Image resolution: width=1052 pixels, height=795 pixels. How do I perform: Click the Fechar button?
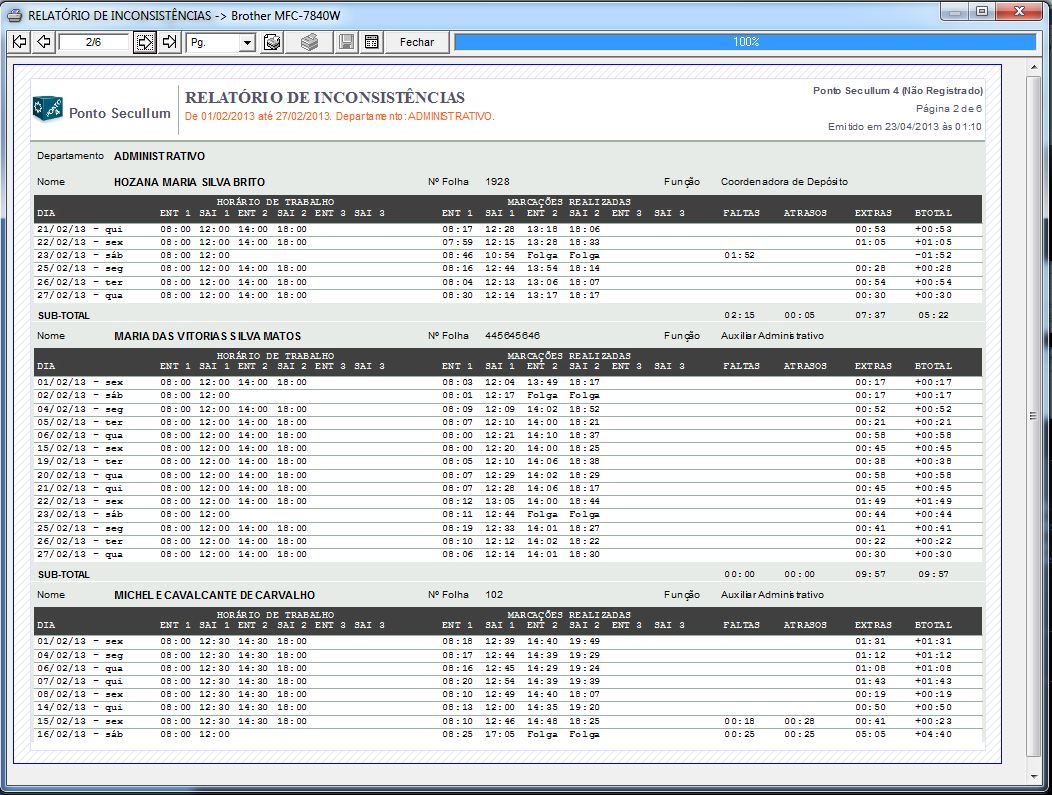click(417, 42)
